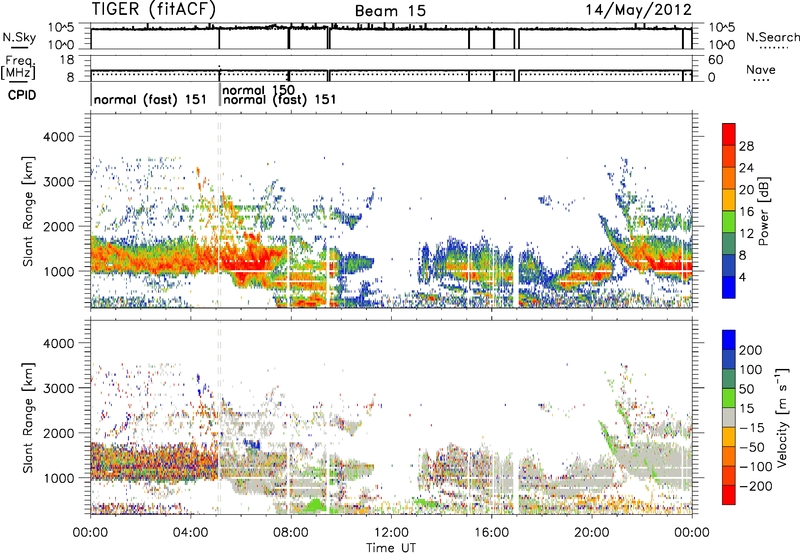Click the 'Time UT' axis label
This screenshot has width=800, height=554.
point(391,547)
